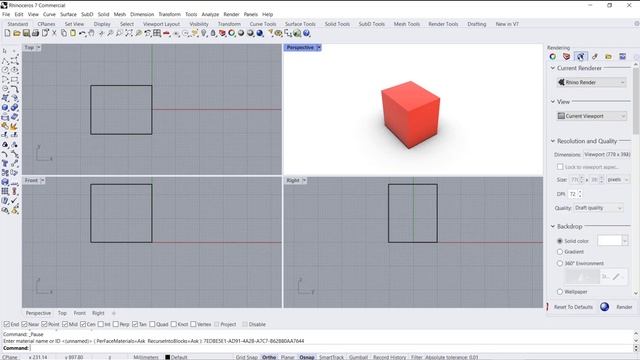Open the Perspective viewport title dropdown arrow
Screen dimensions: 640x360
(x=318, y=48)
